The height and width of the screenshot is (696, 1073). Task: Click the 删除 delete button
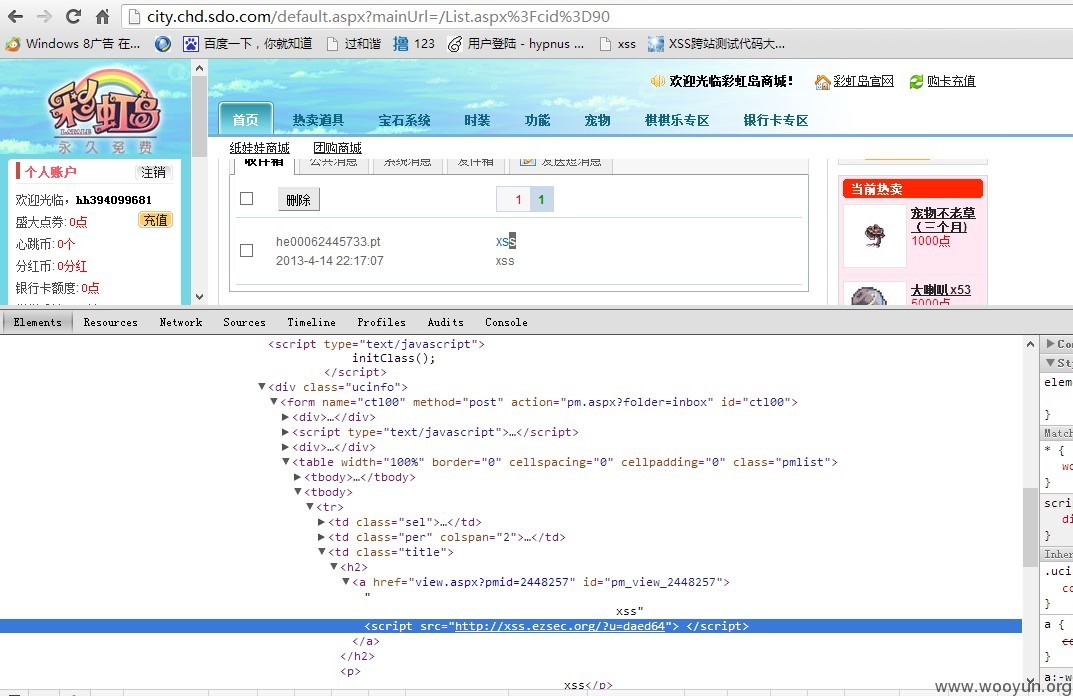[298, 200]
